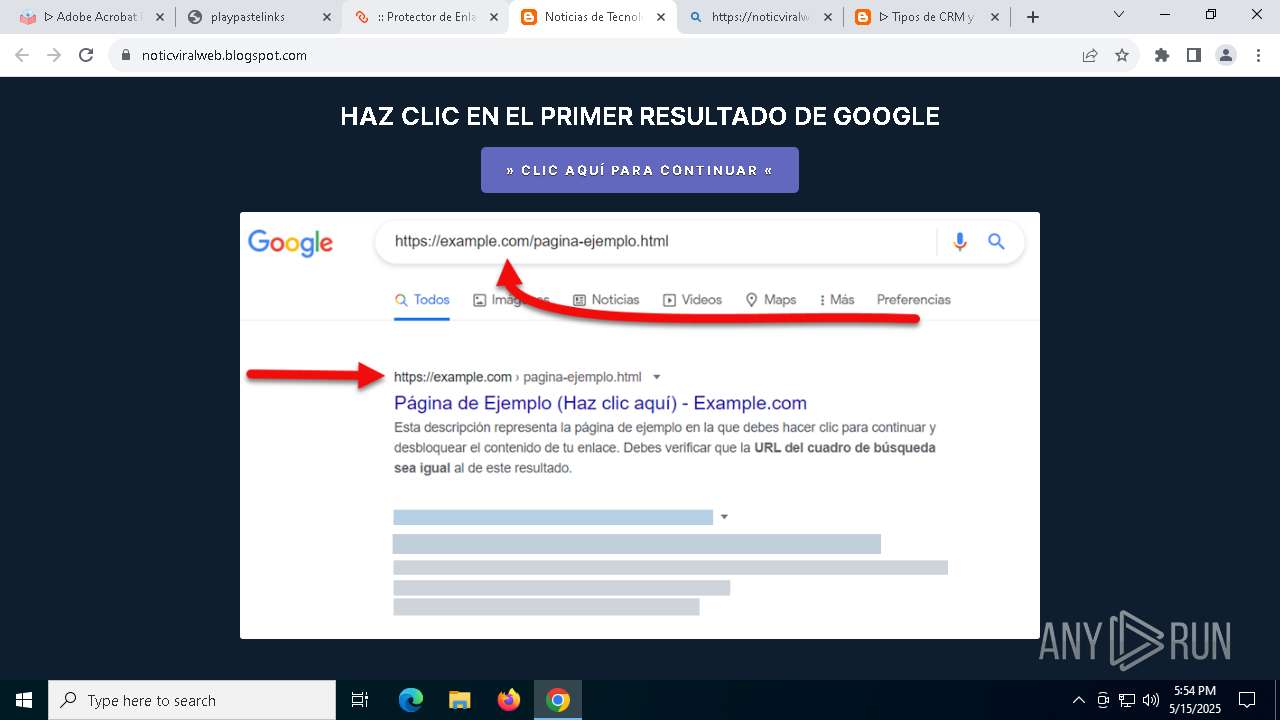Open the notifications action center icon
Viewport: 1280px width, 720px height.
coord(1247,700)
